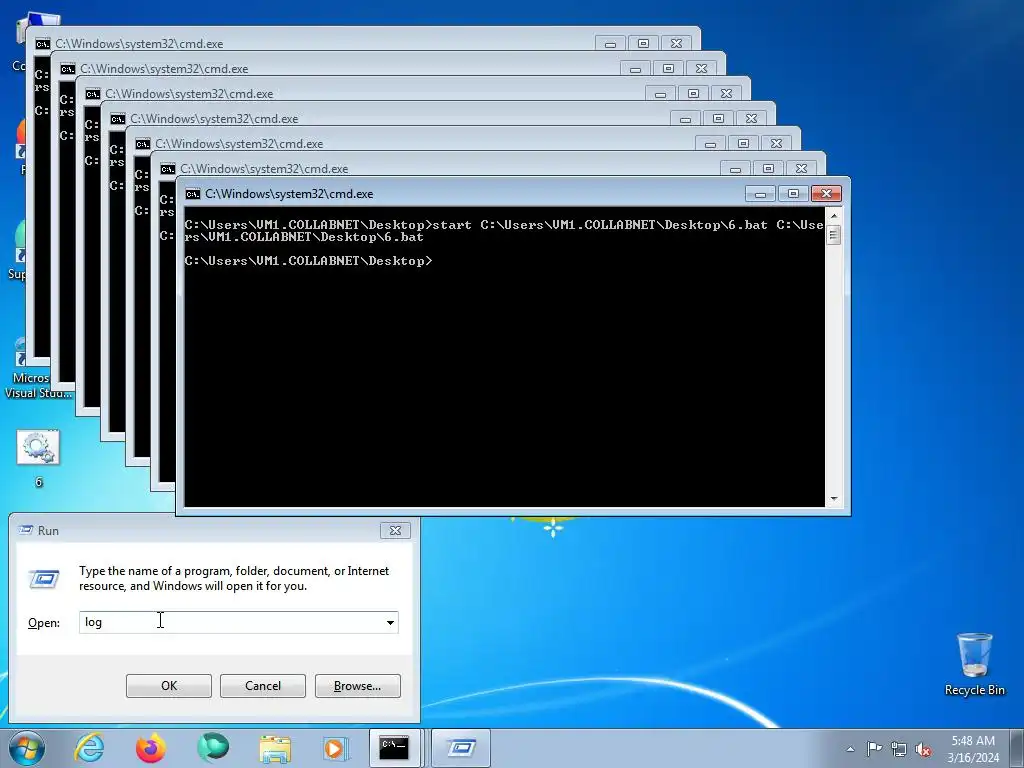The width and height of the screenshot is (1024, 768).
Task: Cancel the Run dialog
Action: coord(263,686)
